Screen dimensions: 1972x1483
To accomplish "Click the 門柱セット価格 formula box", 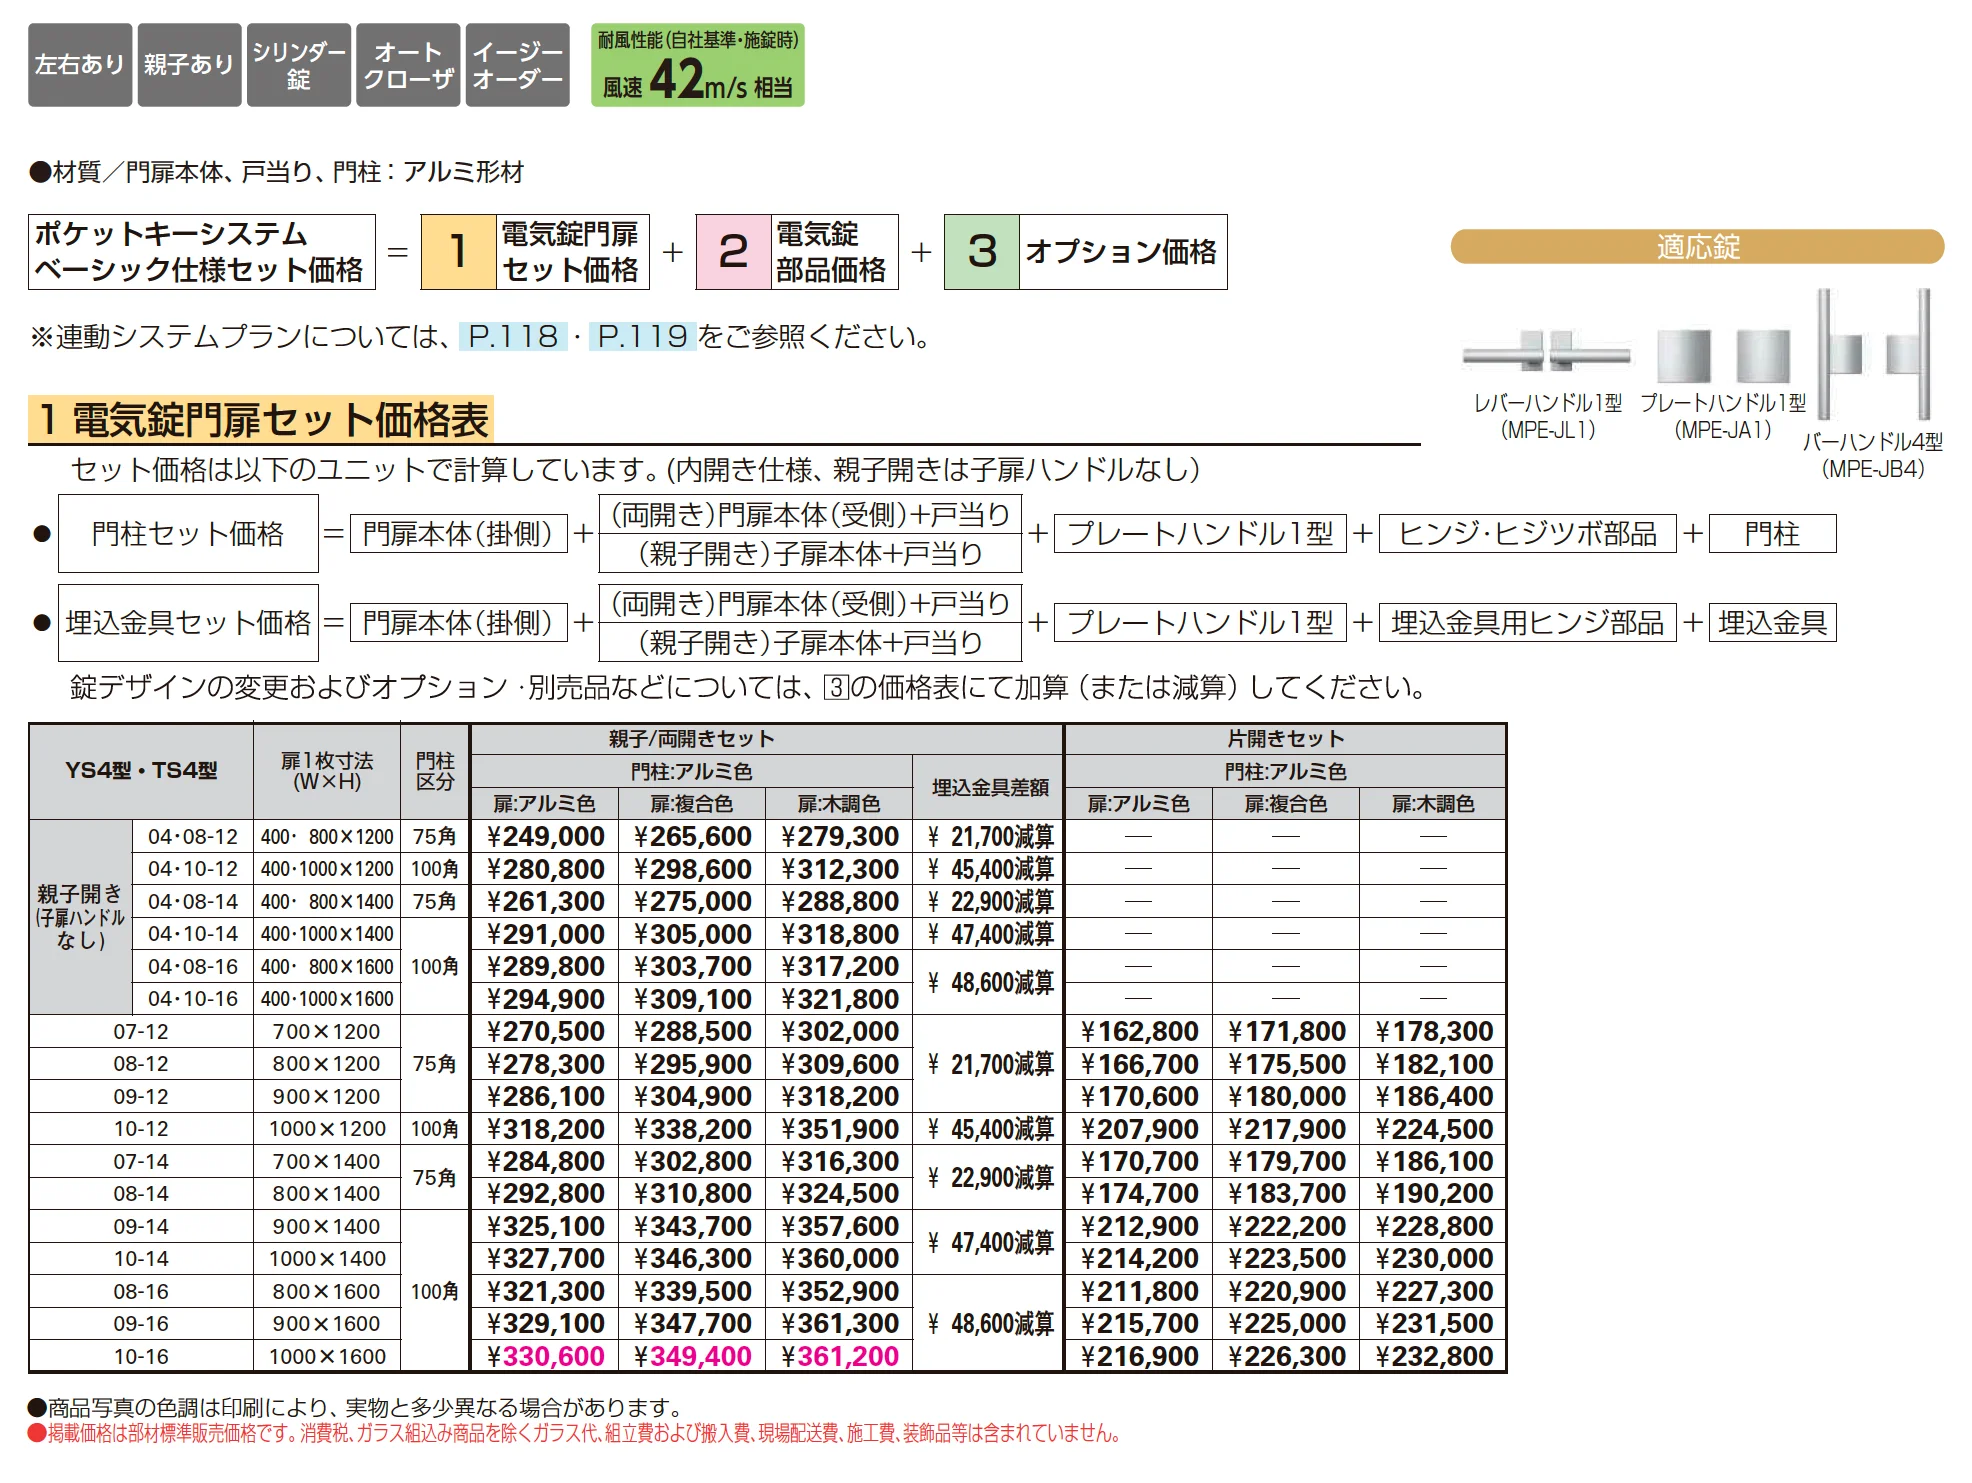I will click(x=188, y=533).
